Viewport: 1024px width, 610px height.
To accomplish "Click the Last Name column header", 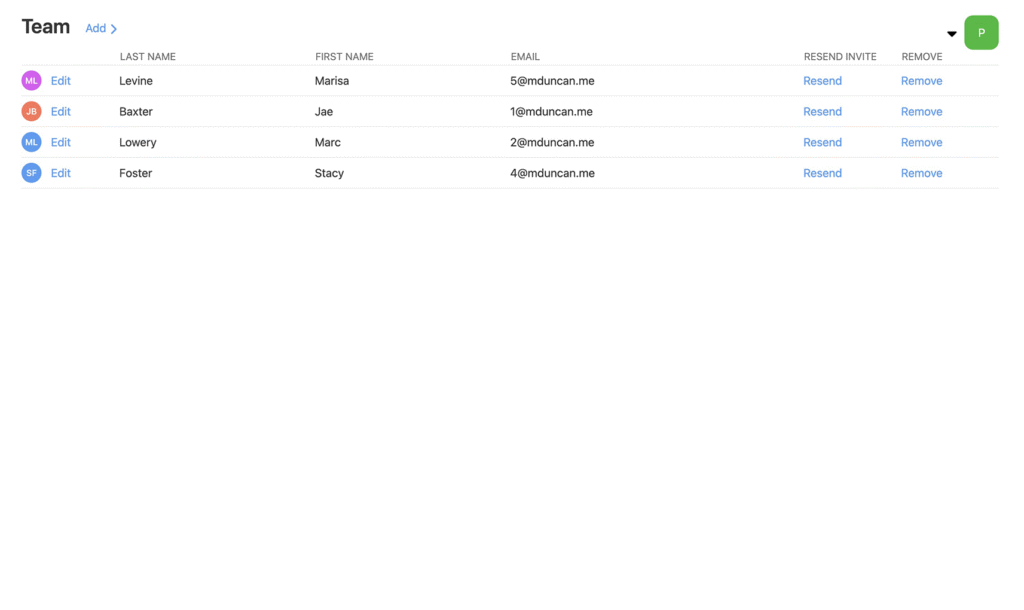I will pos(147,57).
